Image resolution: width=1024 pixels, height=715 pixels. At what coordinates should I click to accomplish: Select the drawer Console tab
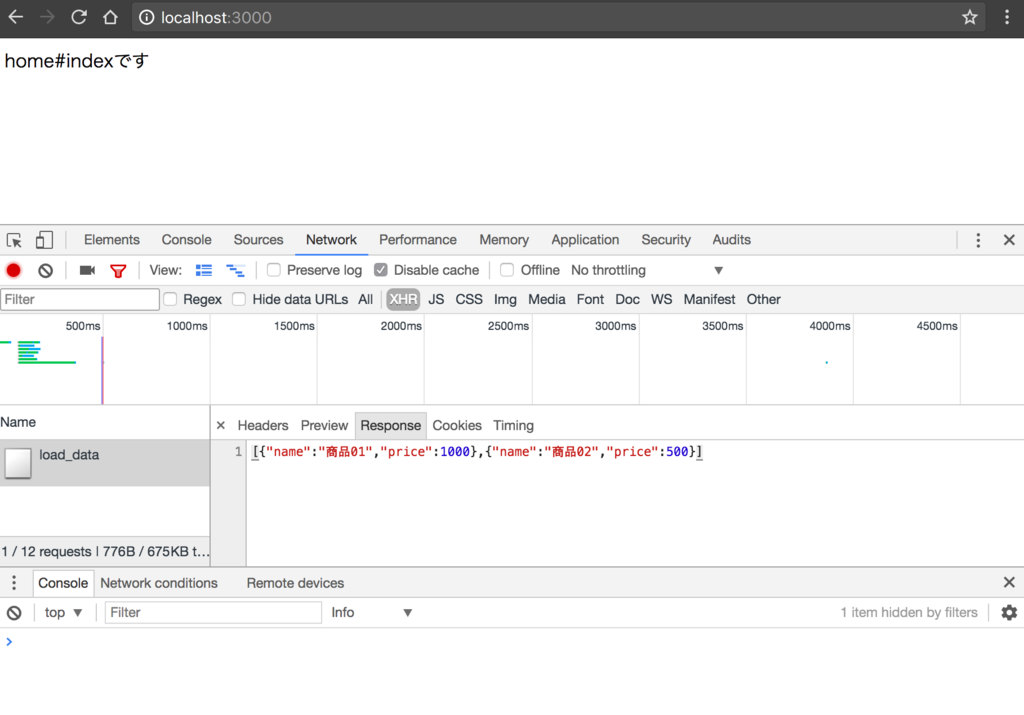click(x=63, y=583)
